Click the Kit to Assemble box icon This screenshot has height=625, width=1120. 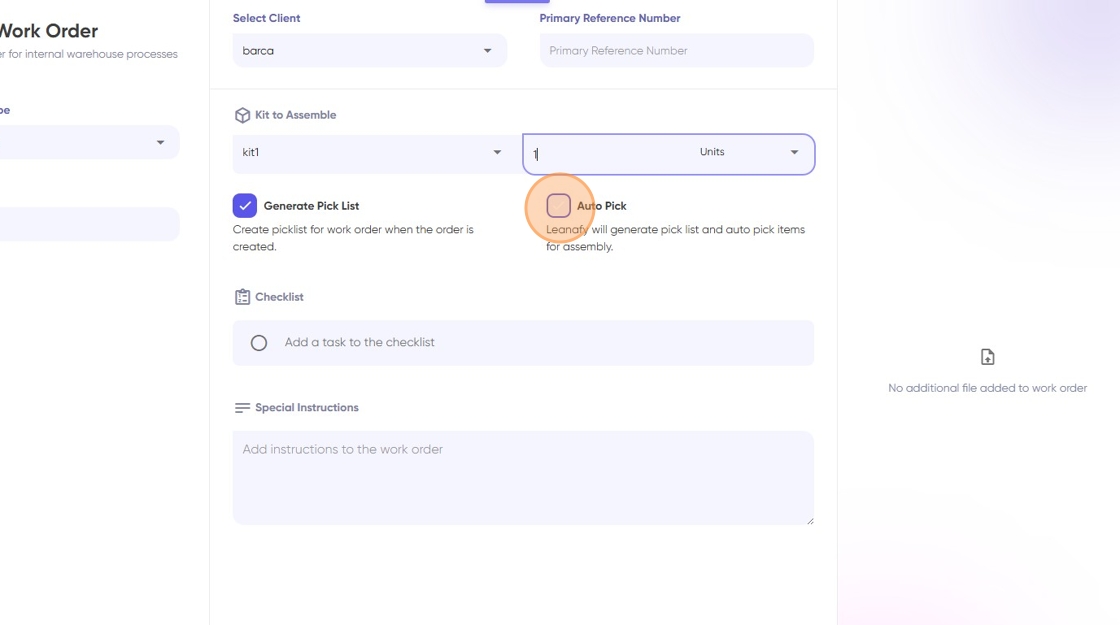coord(242,115)
